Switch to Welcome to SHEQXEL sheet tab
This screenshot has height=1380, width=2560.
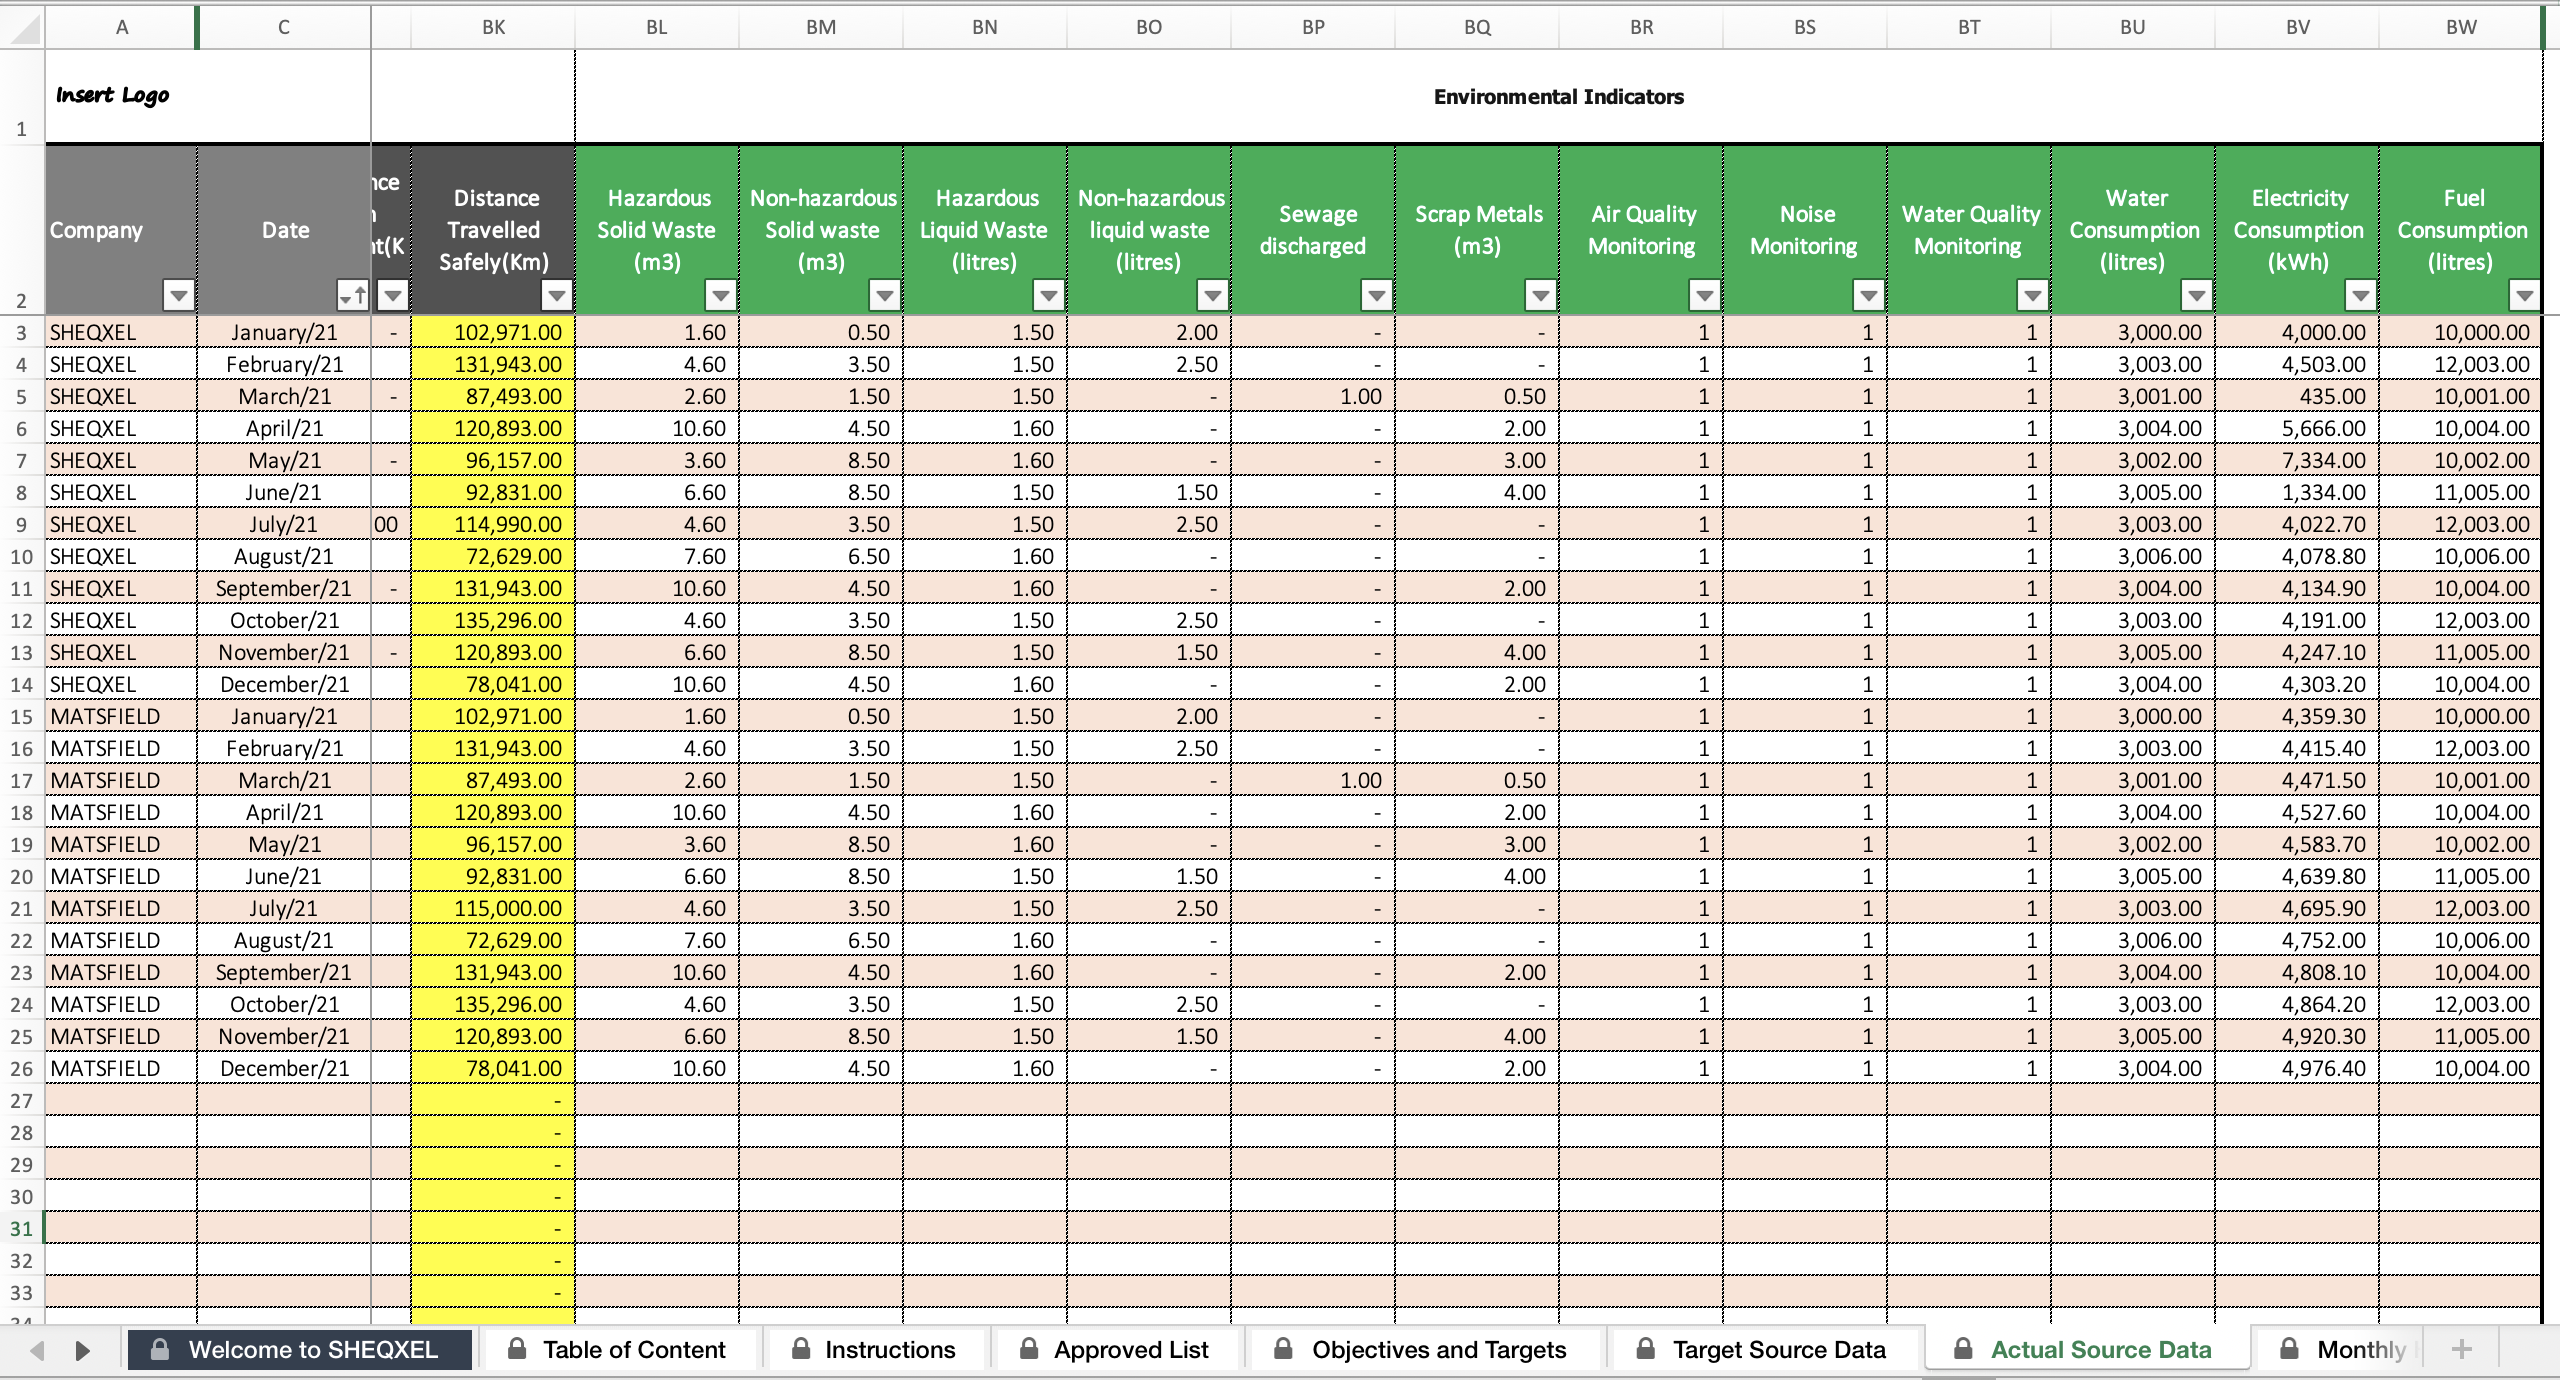click(300, 1350)
